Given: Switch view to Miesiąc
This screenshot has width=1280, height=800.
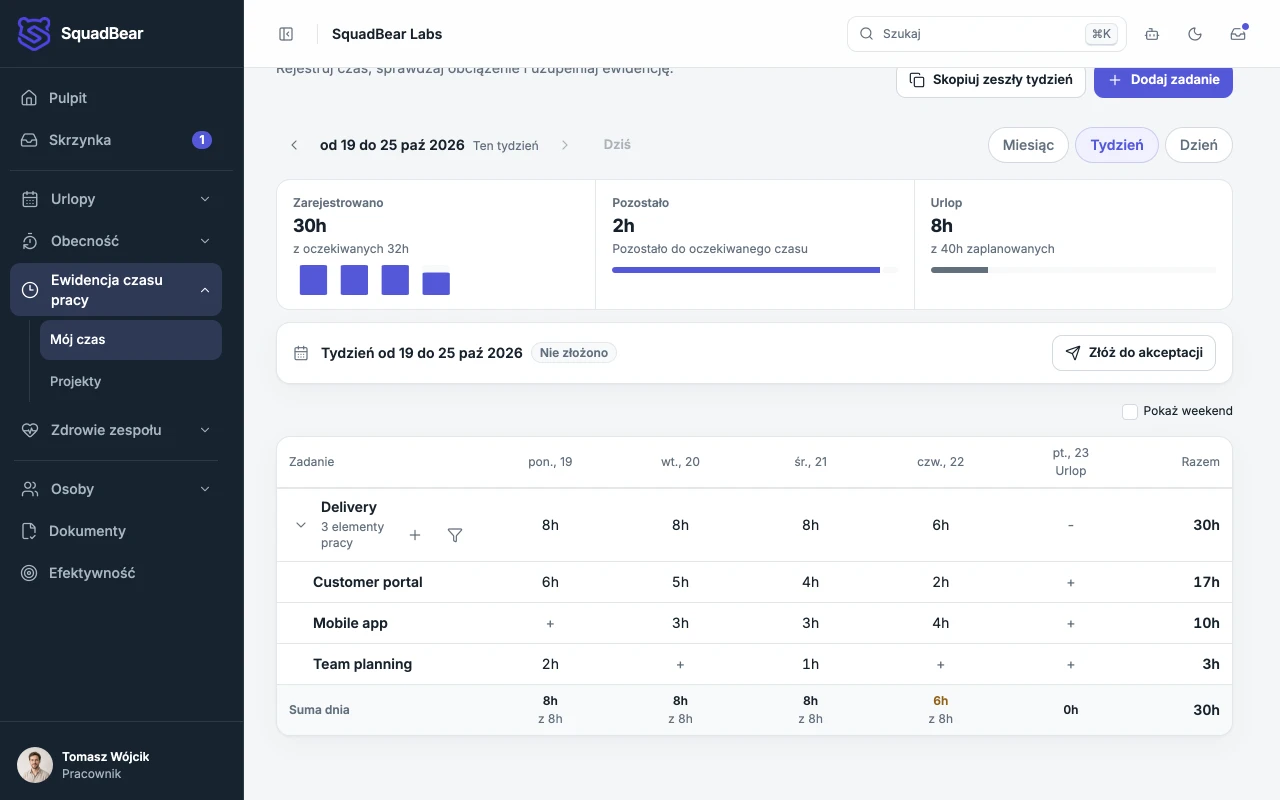Looking at the screenshot, I should [1028, 145].
